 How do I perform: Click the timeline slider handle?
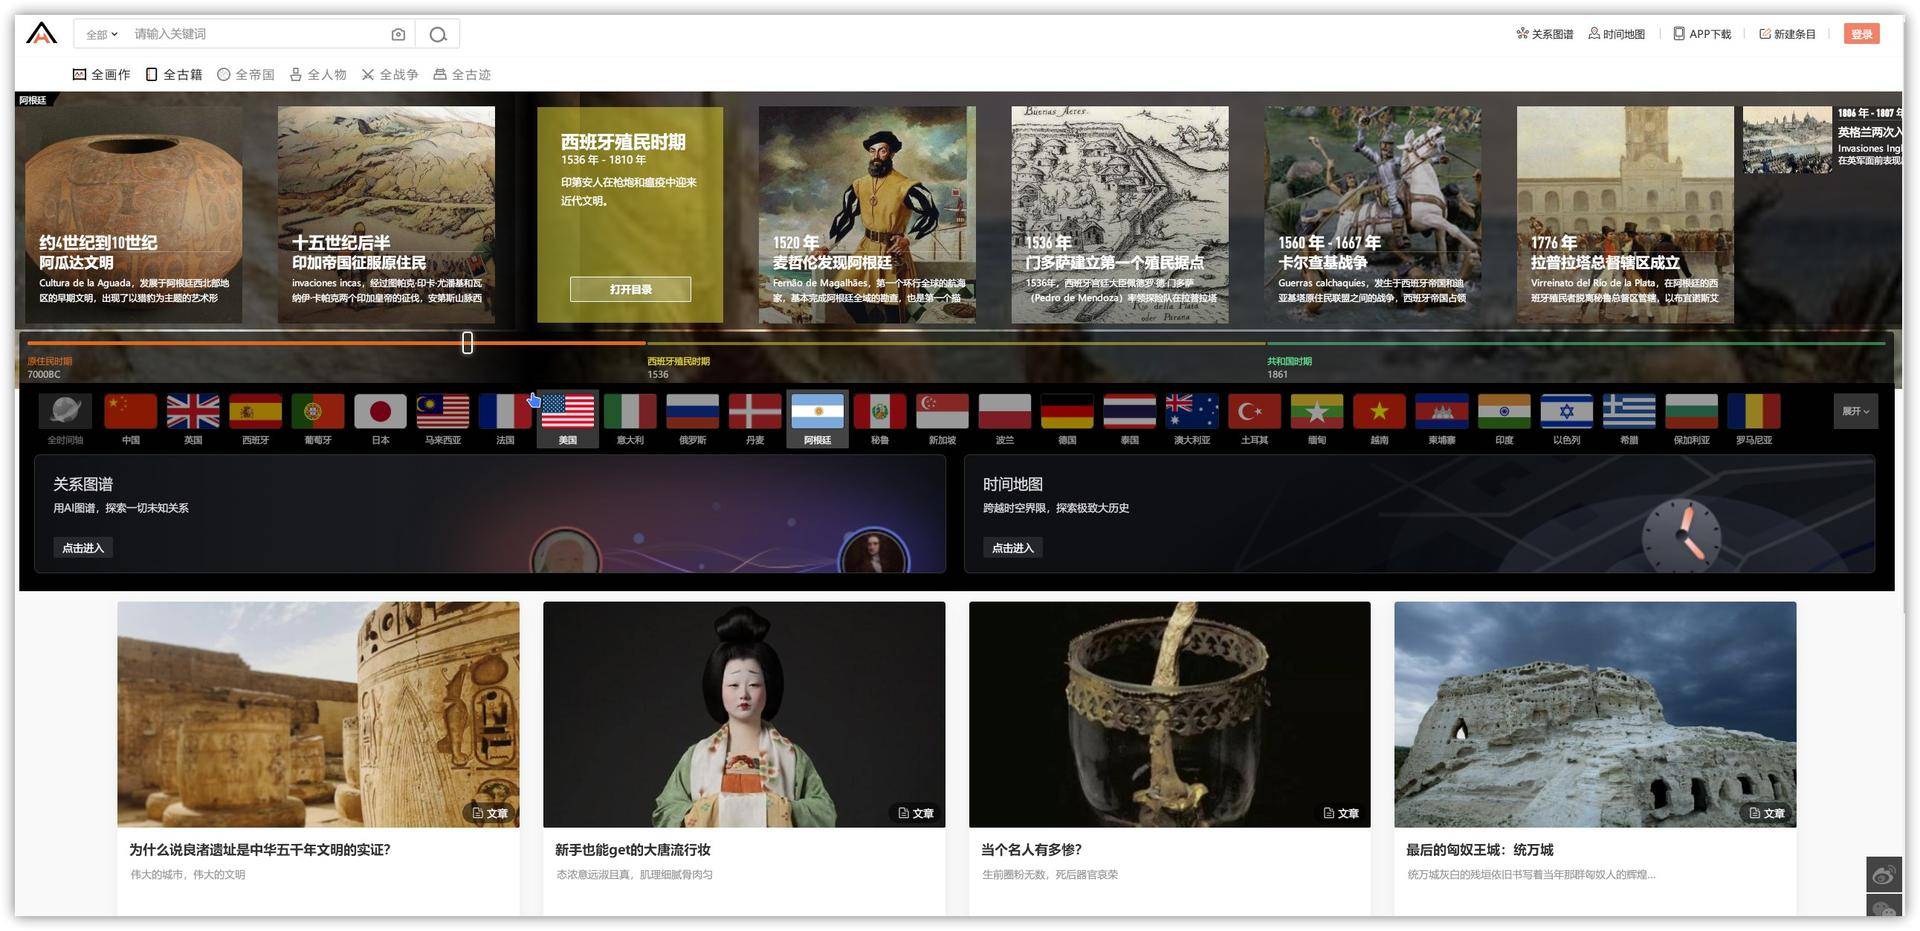point(467,343)
